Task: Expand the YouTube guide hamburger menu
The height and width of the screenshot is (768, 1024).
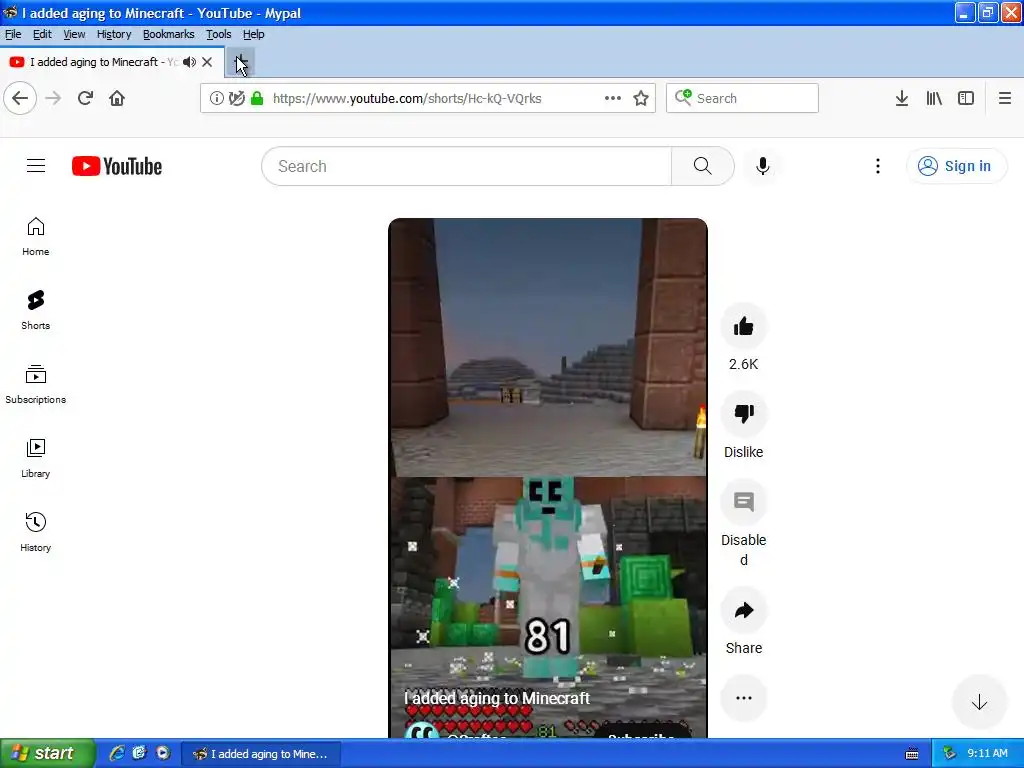Action: coord(36,166)
